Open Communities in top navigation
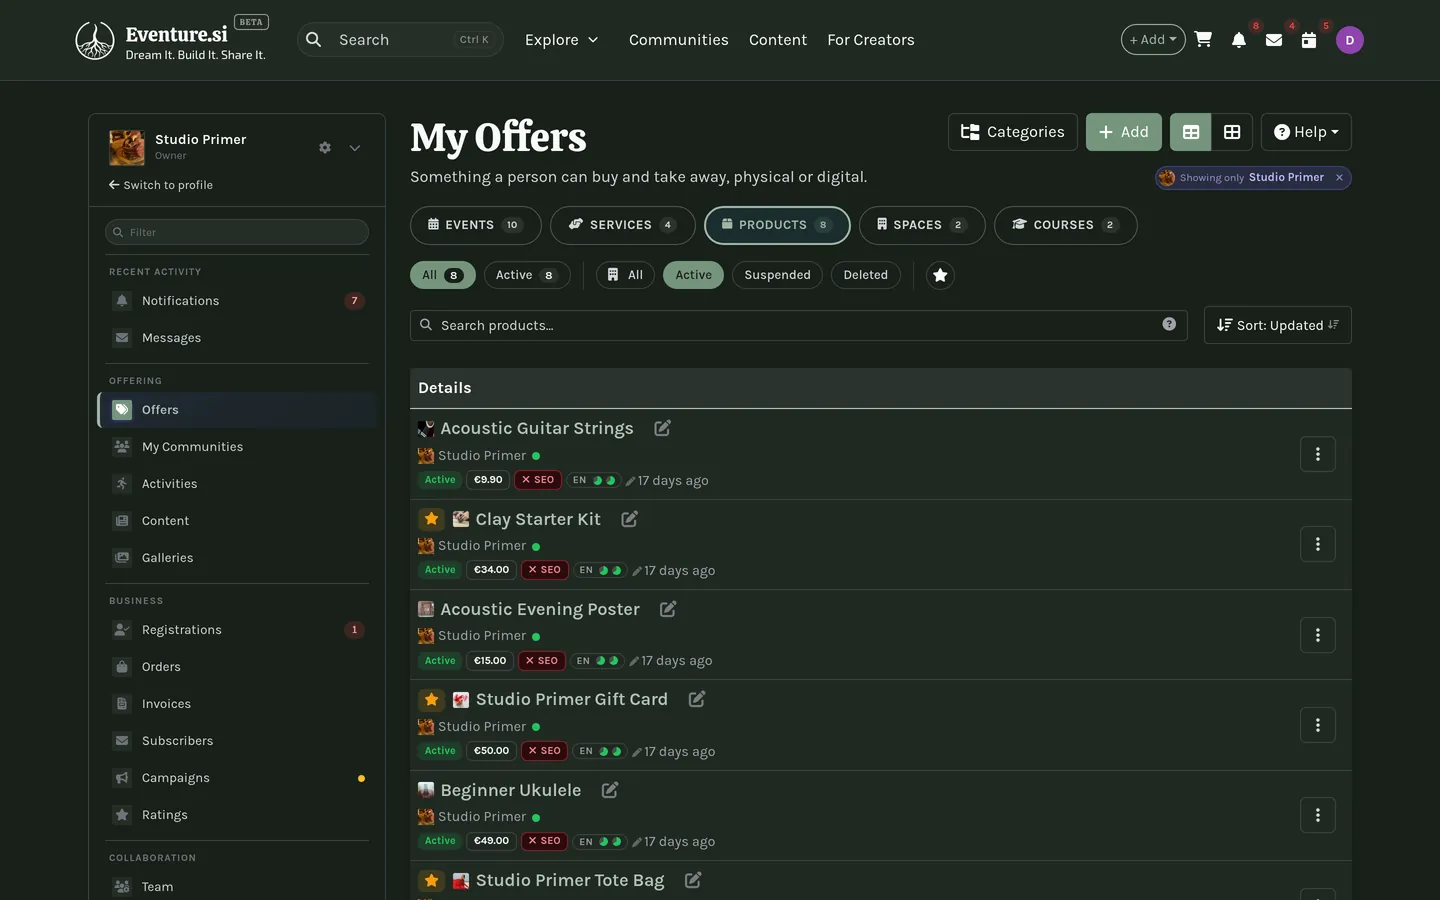 coord(679,40)
